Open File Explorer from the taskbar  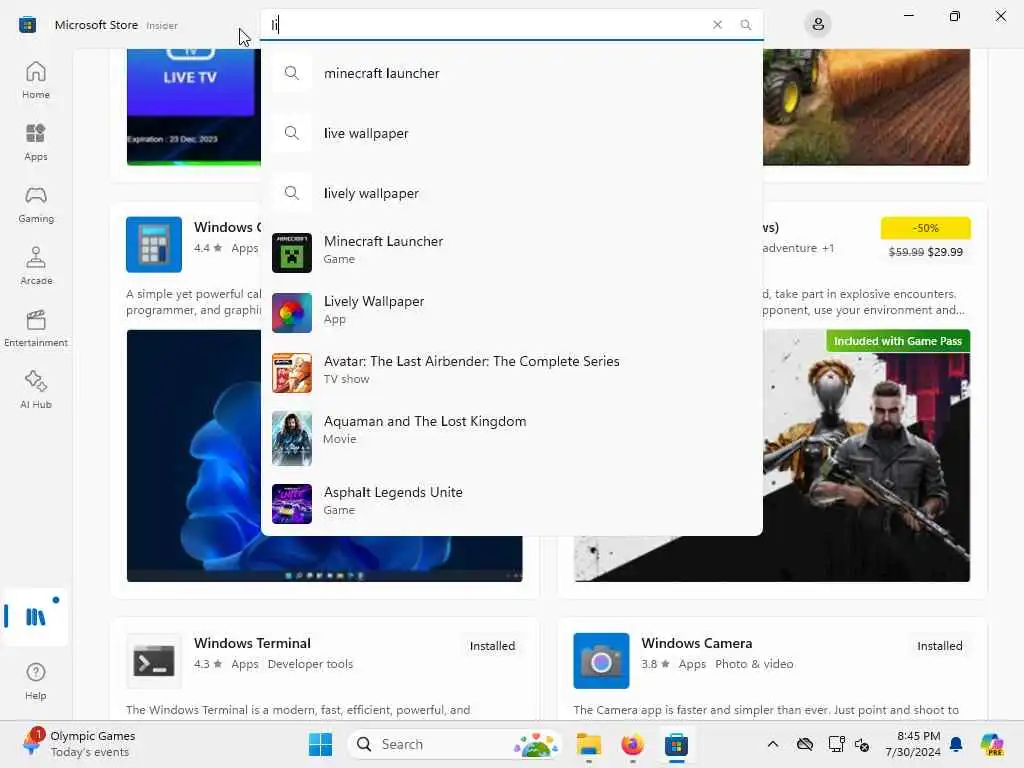[588, 744]
